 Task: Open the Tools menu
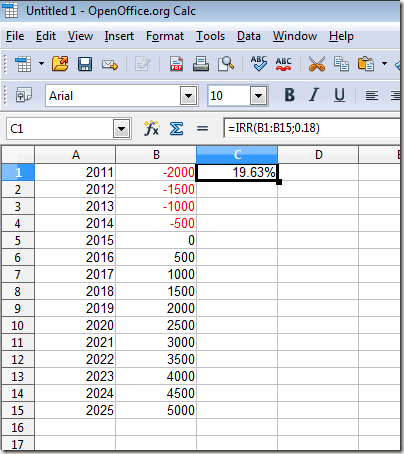point(210,36)
